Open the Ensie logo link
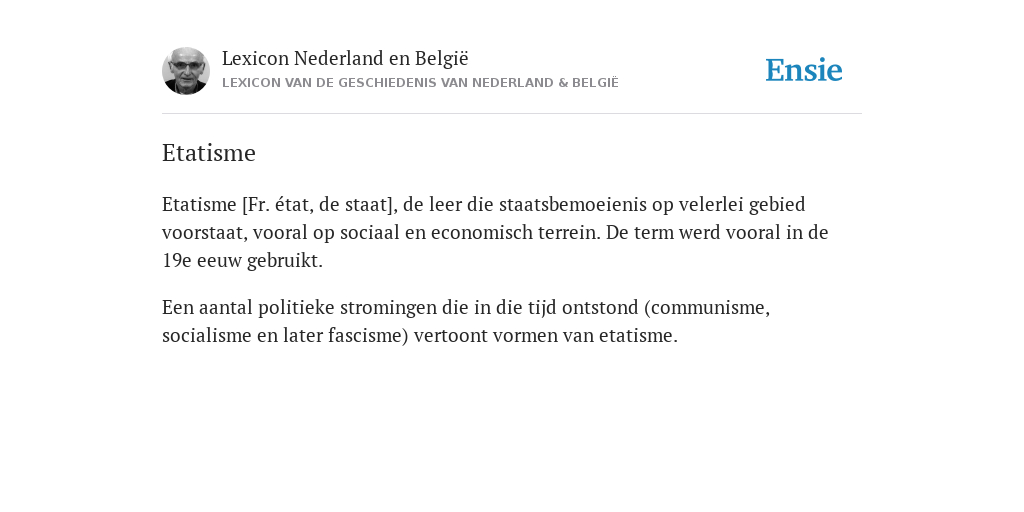The image size is (1024, 512). 804,70
